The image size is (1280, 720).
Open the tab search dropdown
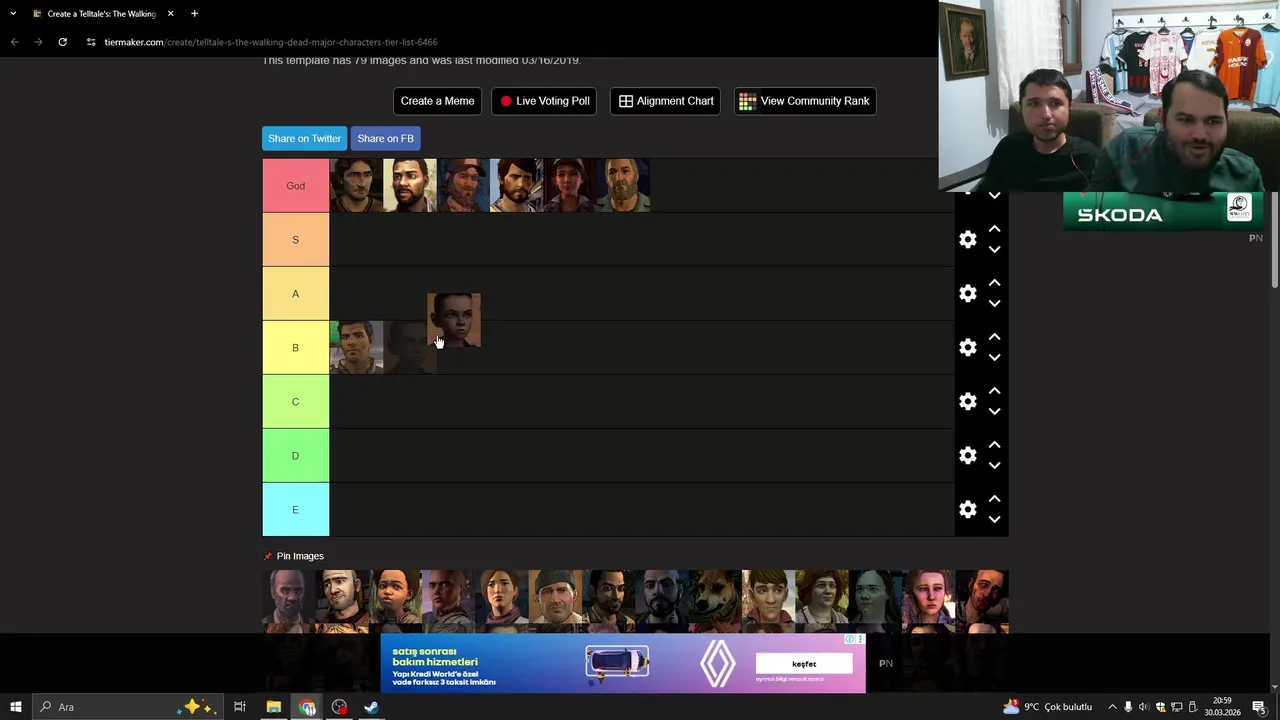click(x=13, y=14)
